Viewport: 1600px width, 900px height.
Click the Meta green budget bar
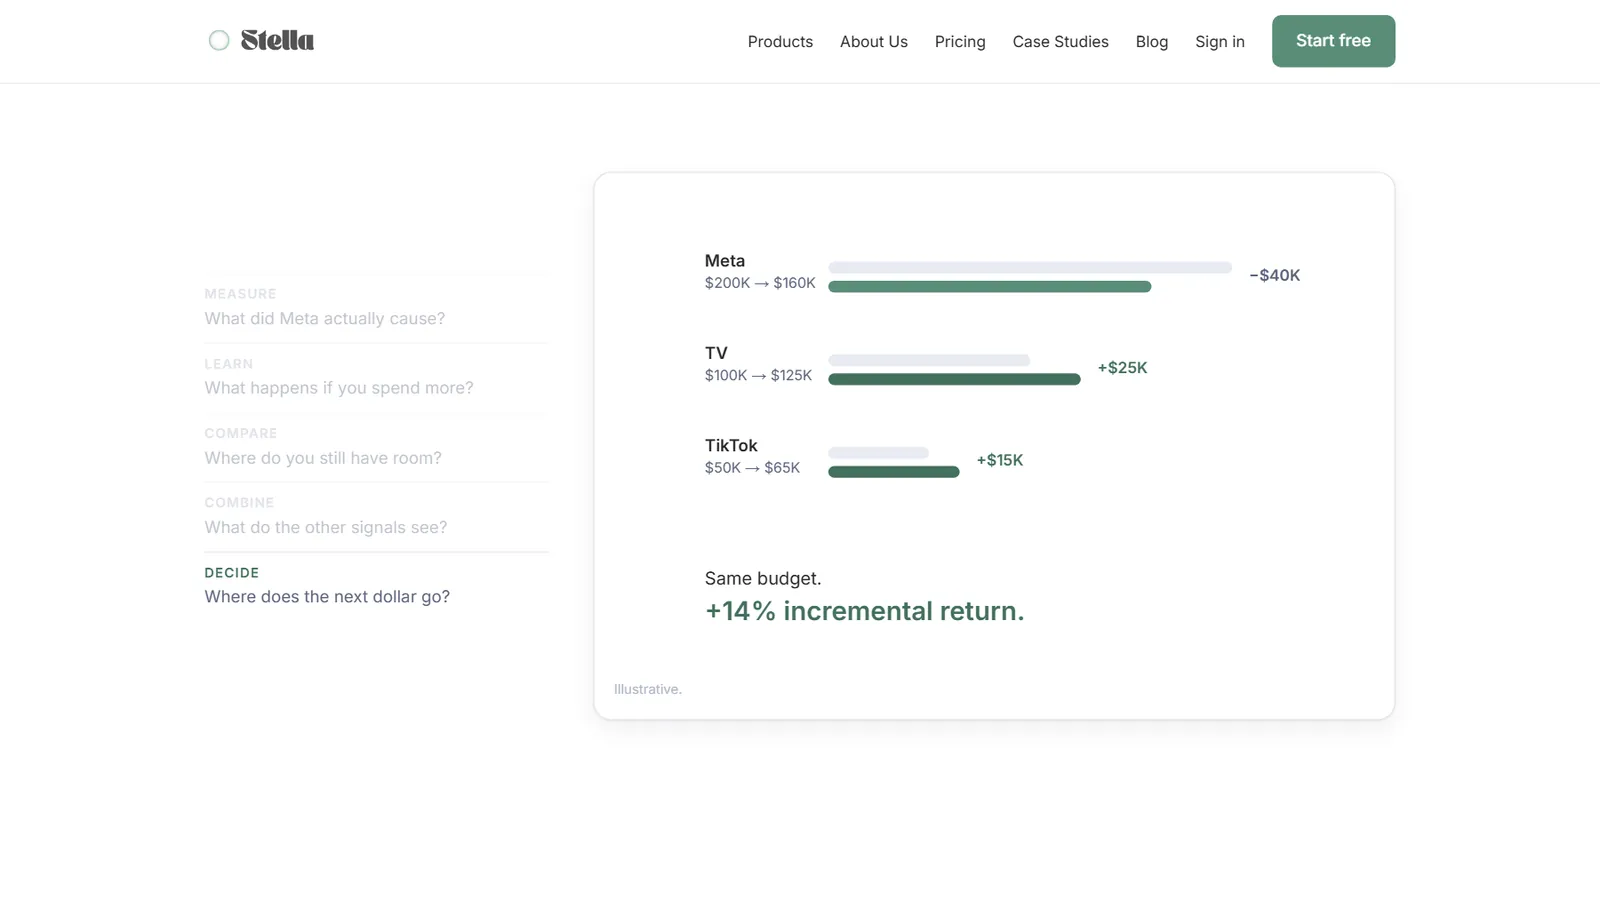(990, 287)
